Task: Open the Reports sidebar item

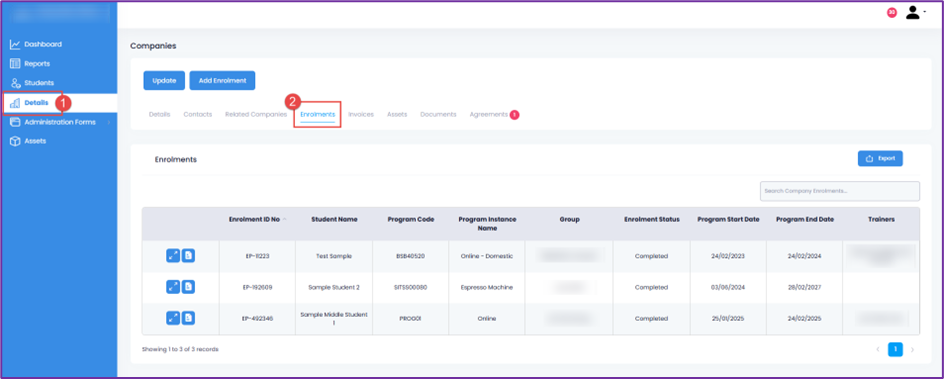Action: coord(30,63)
